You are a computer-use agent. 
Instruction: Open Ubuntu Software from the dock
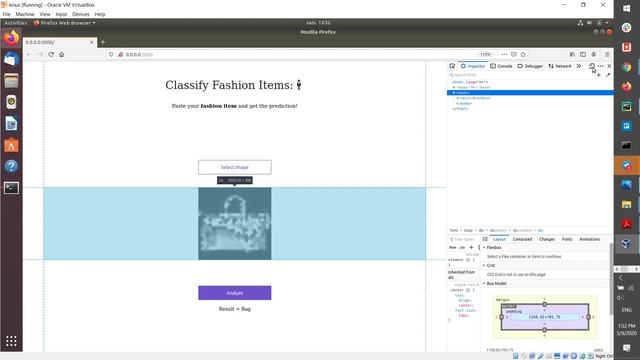11,145
